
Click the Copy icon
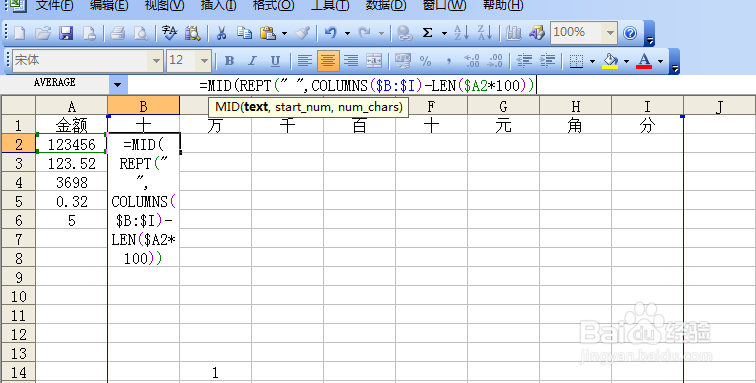[244, 33]
